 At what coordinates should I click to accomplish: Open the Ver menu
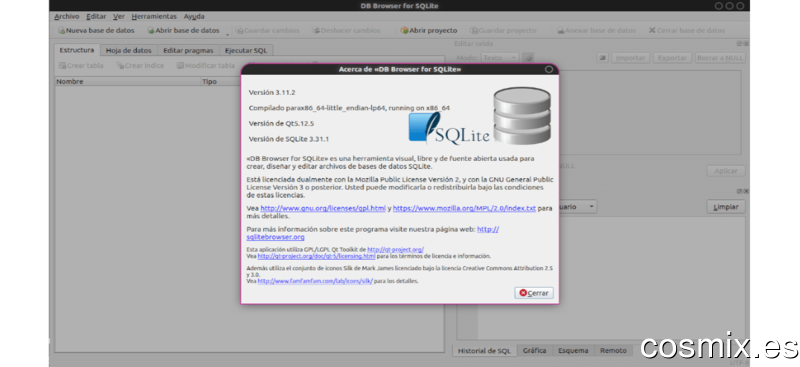(x=118, y=16)
